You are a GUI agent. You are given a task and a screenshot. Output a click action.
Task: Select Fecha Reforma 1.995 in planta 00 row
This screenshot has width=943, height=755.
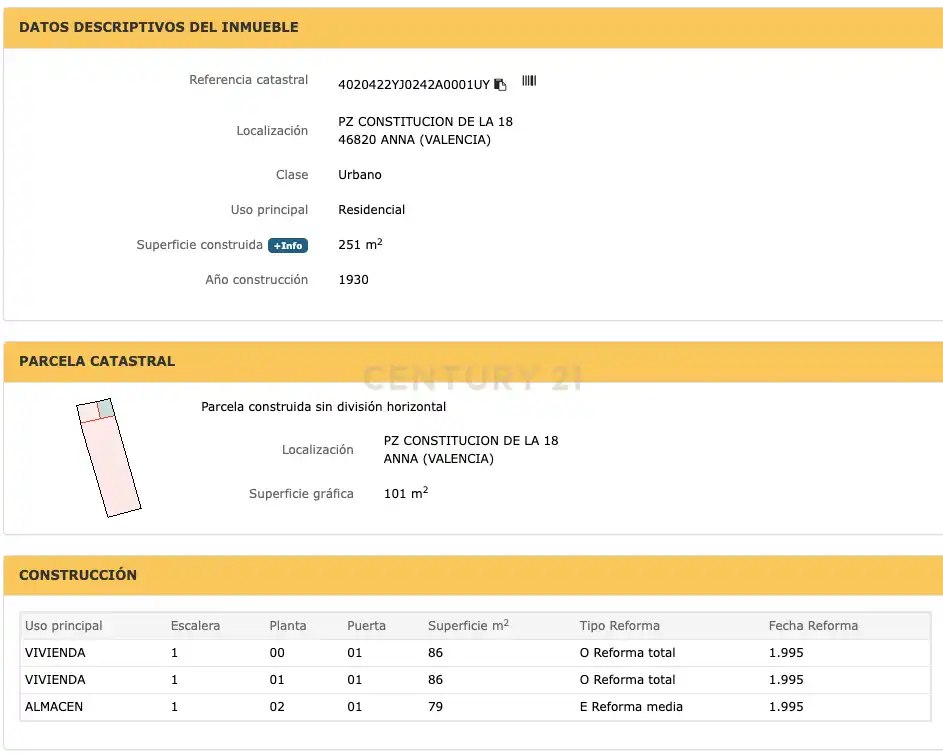pyautogui.click(x=786, y=653)
